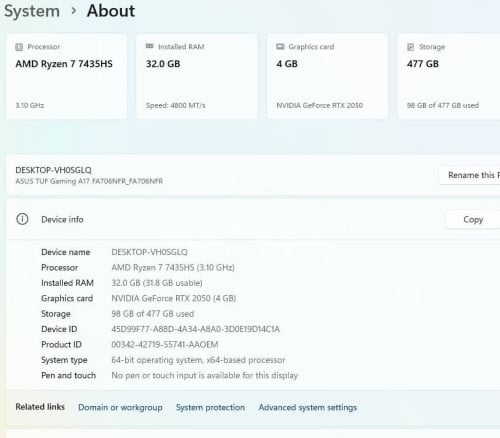500x438 pixels.
Task: Open the Storage 477 GB card
Action: pos(449,76)
